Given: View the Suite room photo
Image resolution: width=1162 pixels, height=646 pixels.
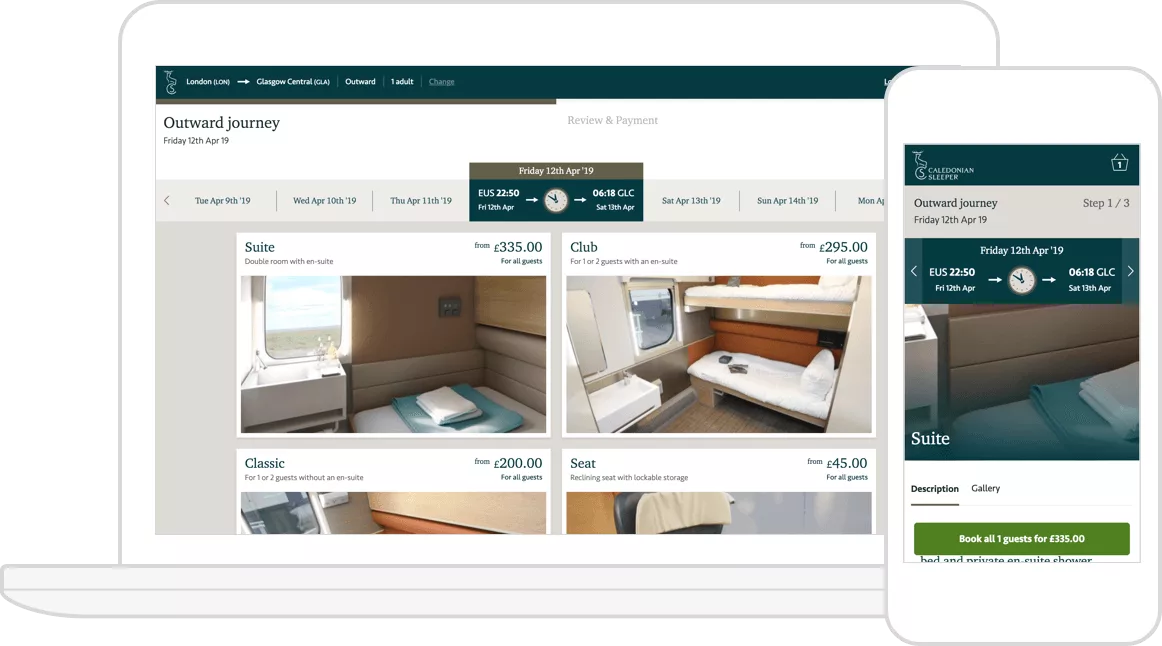Looking at the screenshot, I should [x=393, y=355].
